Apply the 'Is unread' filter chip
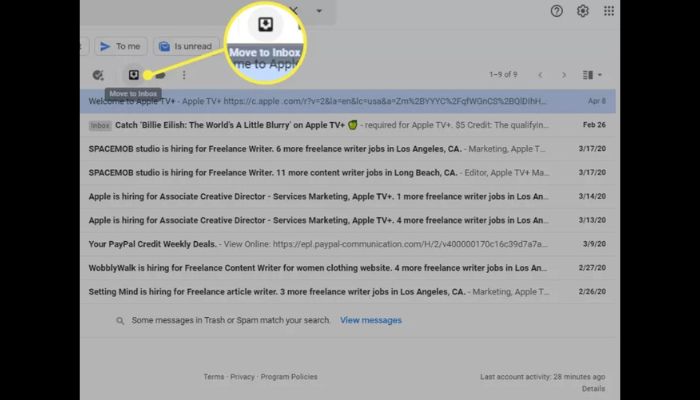700x400 pixels. pos(186,46)
